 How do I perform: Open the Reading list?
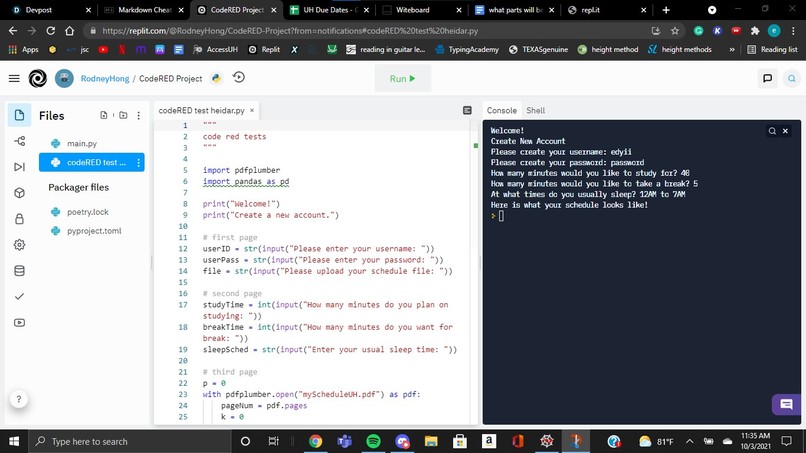(x=772, y=49)
